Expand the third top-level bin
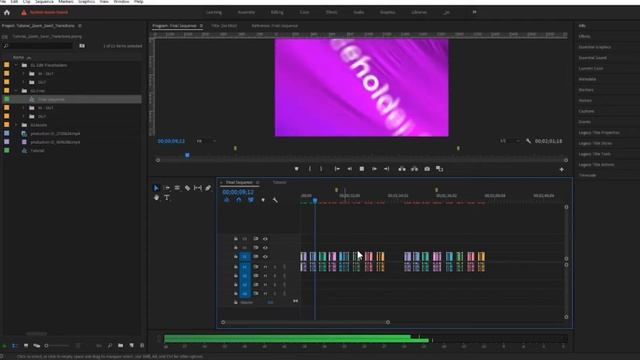 tap(16, 125)
